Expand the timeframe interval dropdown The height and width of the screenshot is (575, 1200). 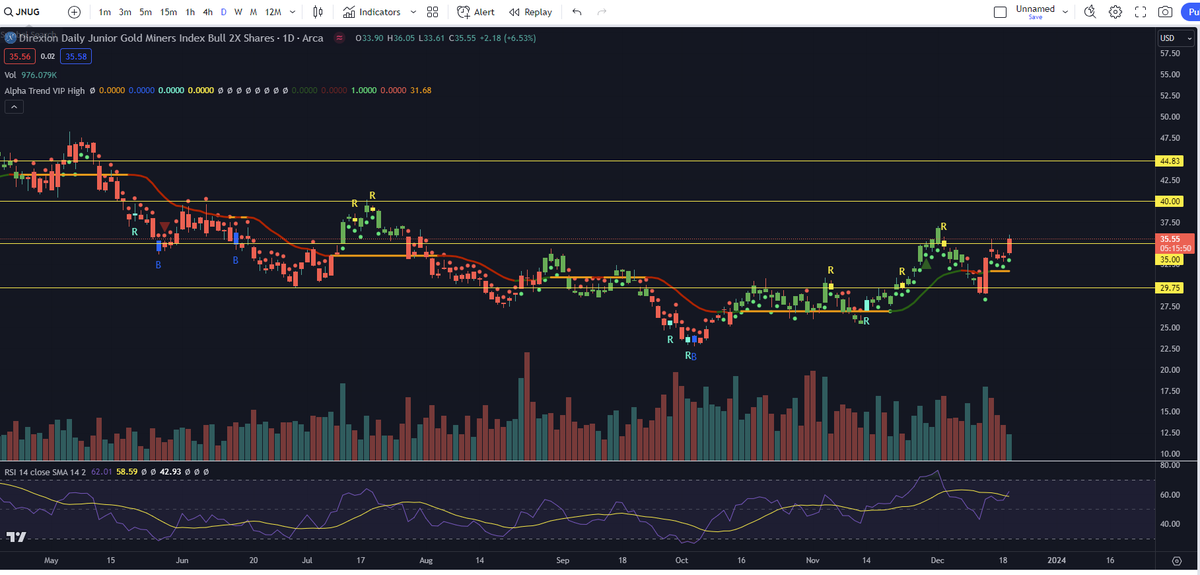(293, 12)
